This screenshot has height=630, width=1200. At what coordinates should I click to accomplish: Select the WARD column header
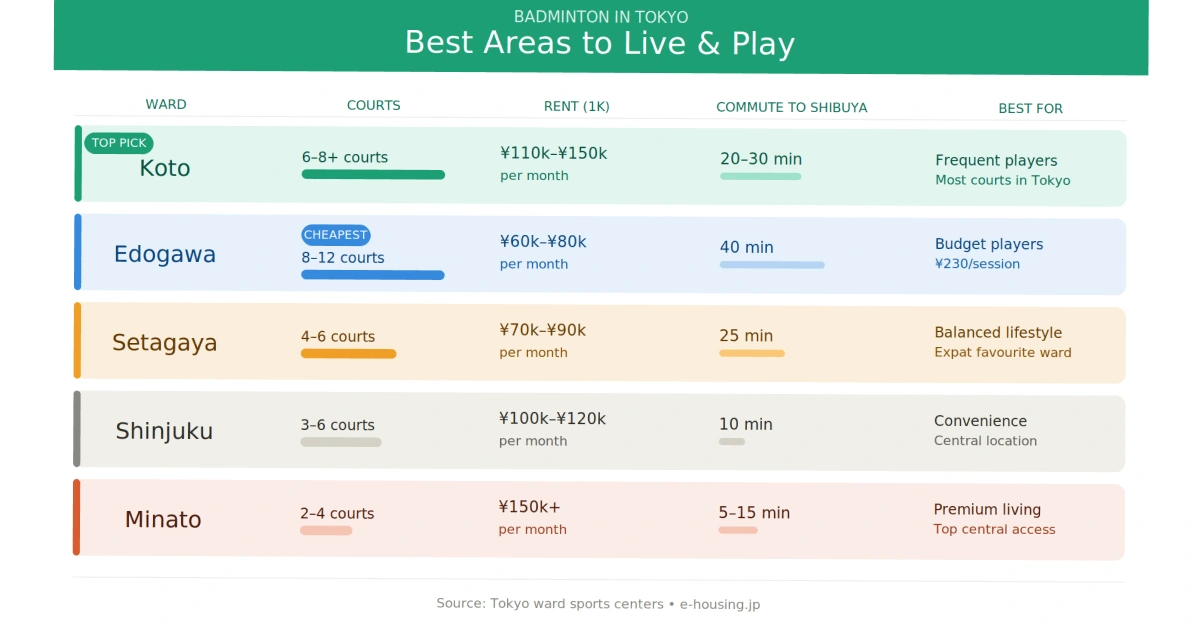166,105
